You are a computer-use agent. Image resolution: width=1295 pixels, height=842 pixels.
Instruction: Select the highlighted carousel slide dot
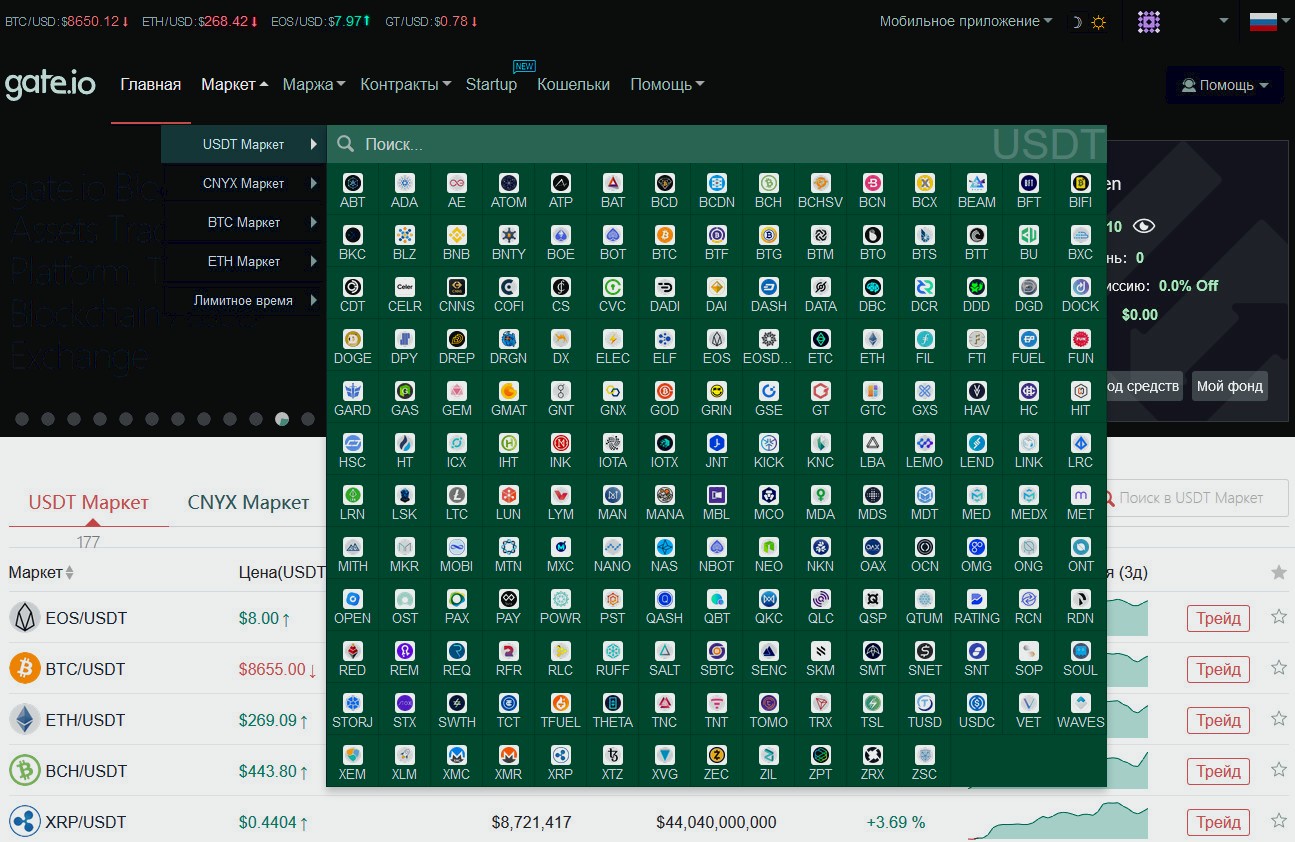(282, 419)
